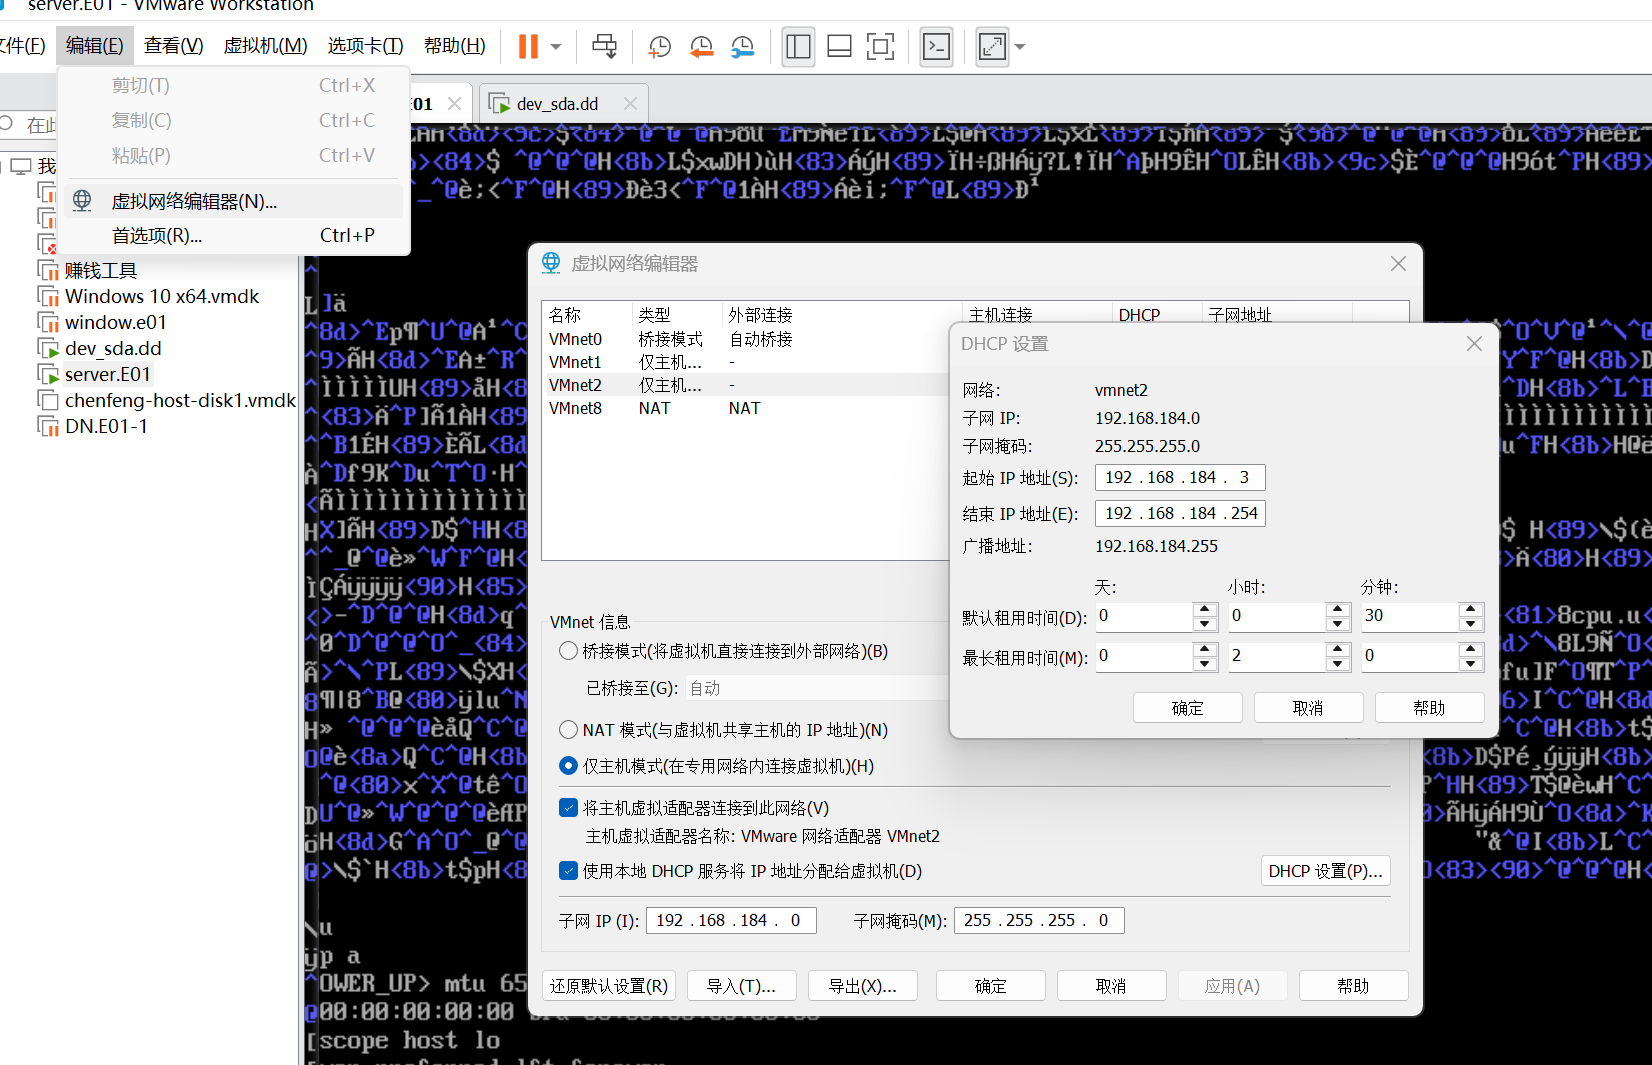Toggle the thumbnail bar icon
This screenshot has width=1652, height=1065.
[839, 46]
